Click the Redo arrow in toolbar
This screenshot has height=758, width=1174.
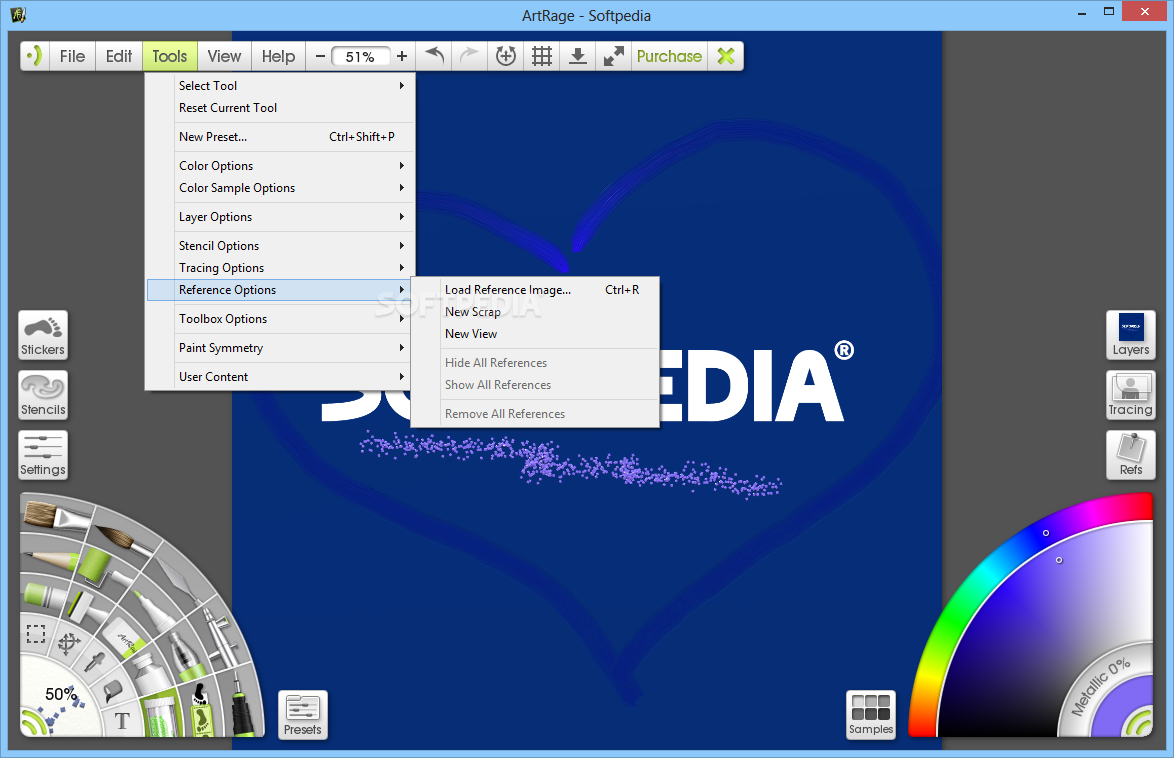(469, 56)
